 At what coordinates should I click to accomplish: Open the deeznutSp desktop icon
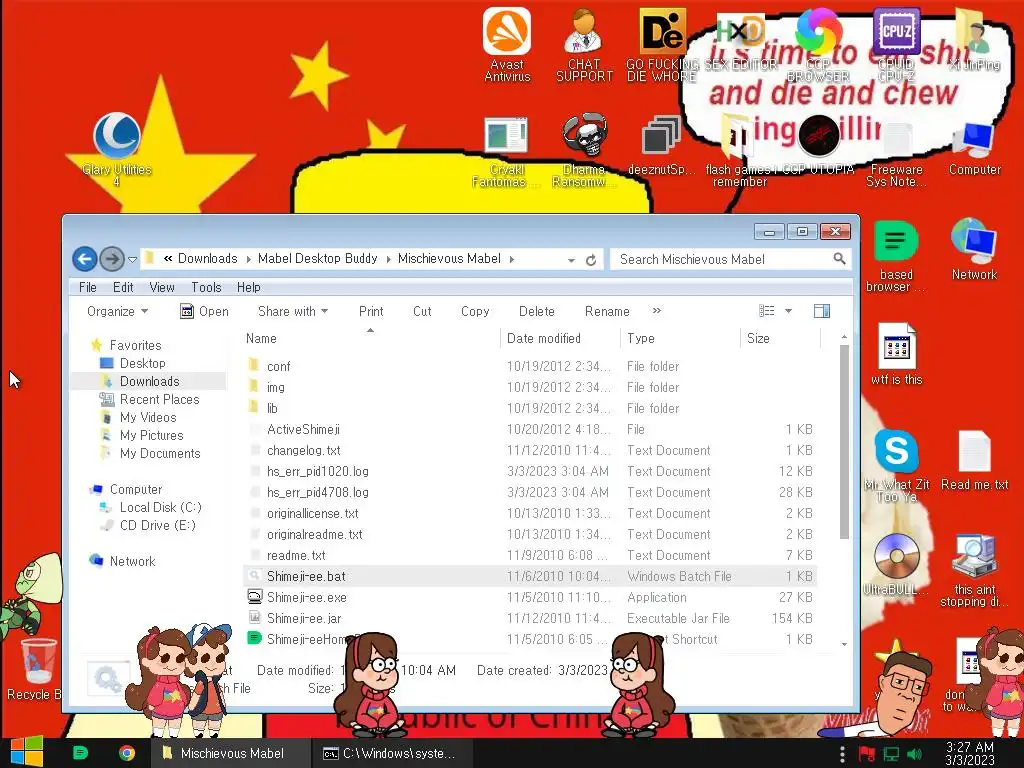661,145
